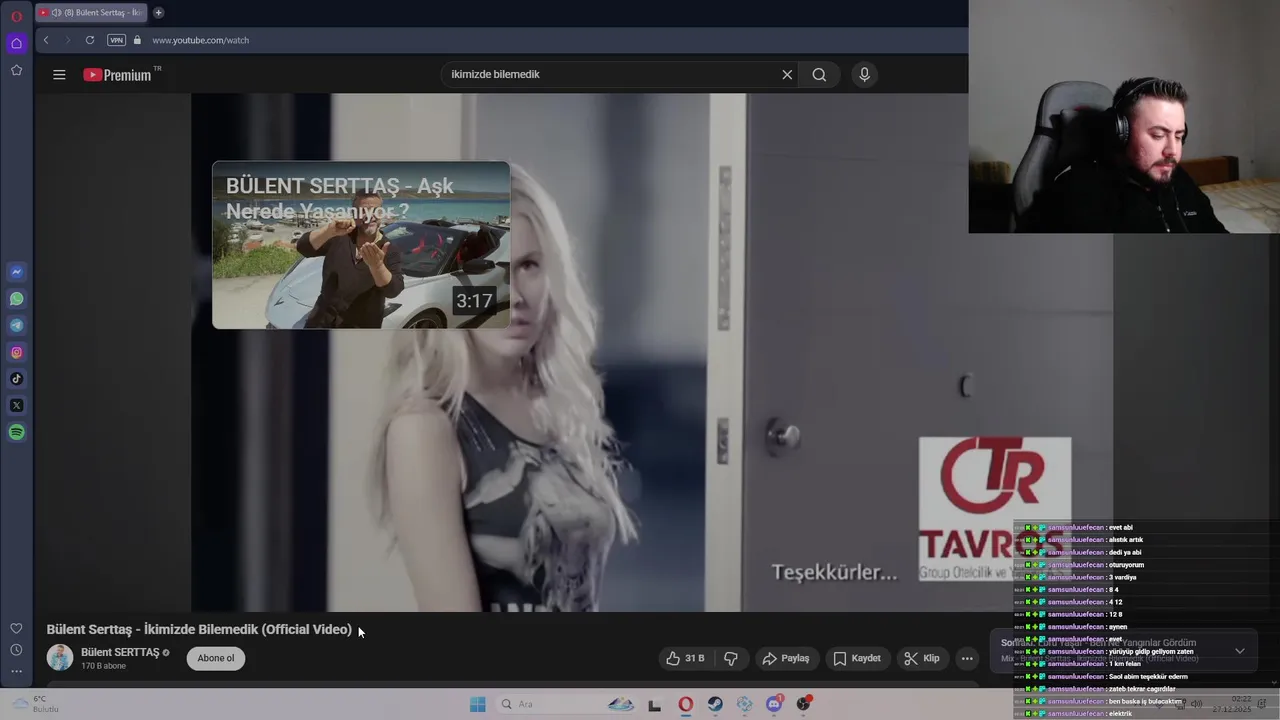
Task: Reload the YouTube page
Action: coord(90,40)
